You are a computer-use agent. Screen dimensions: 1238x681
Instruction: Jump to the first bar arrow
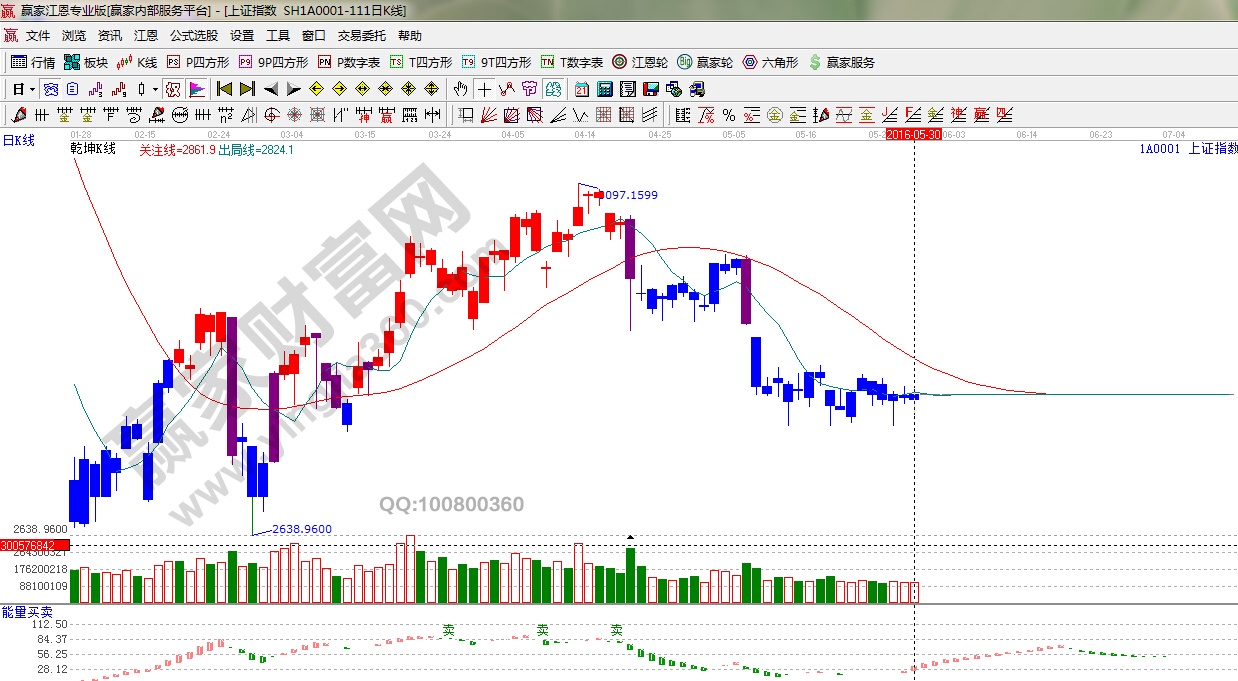[x=224, y=89]
